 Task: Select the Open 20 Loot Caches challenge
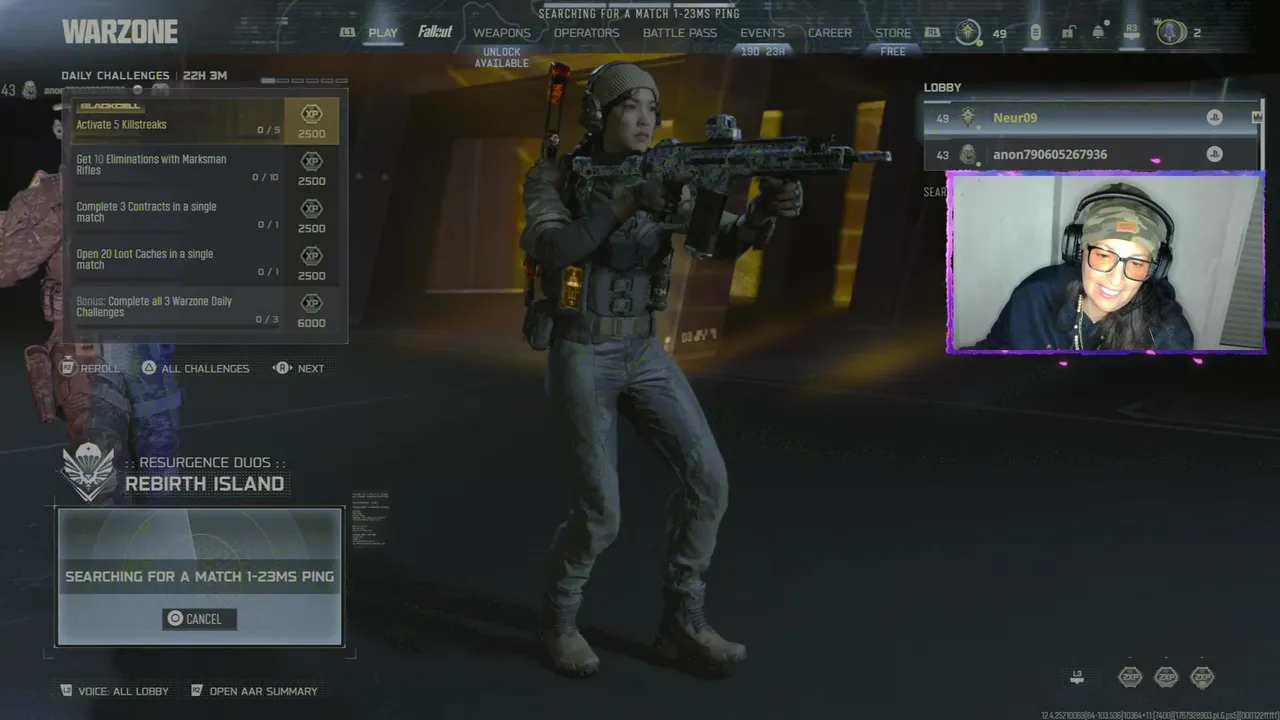205,262
